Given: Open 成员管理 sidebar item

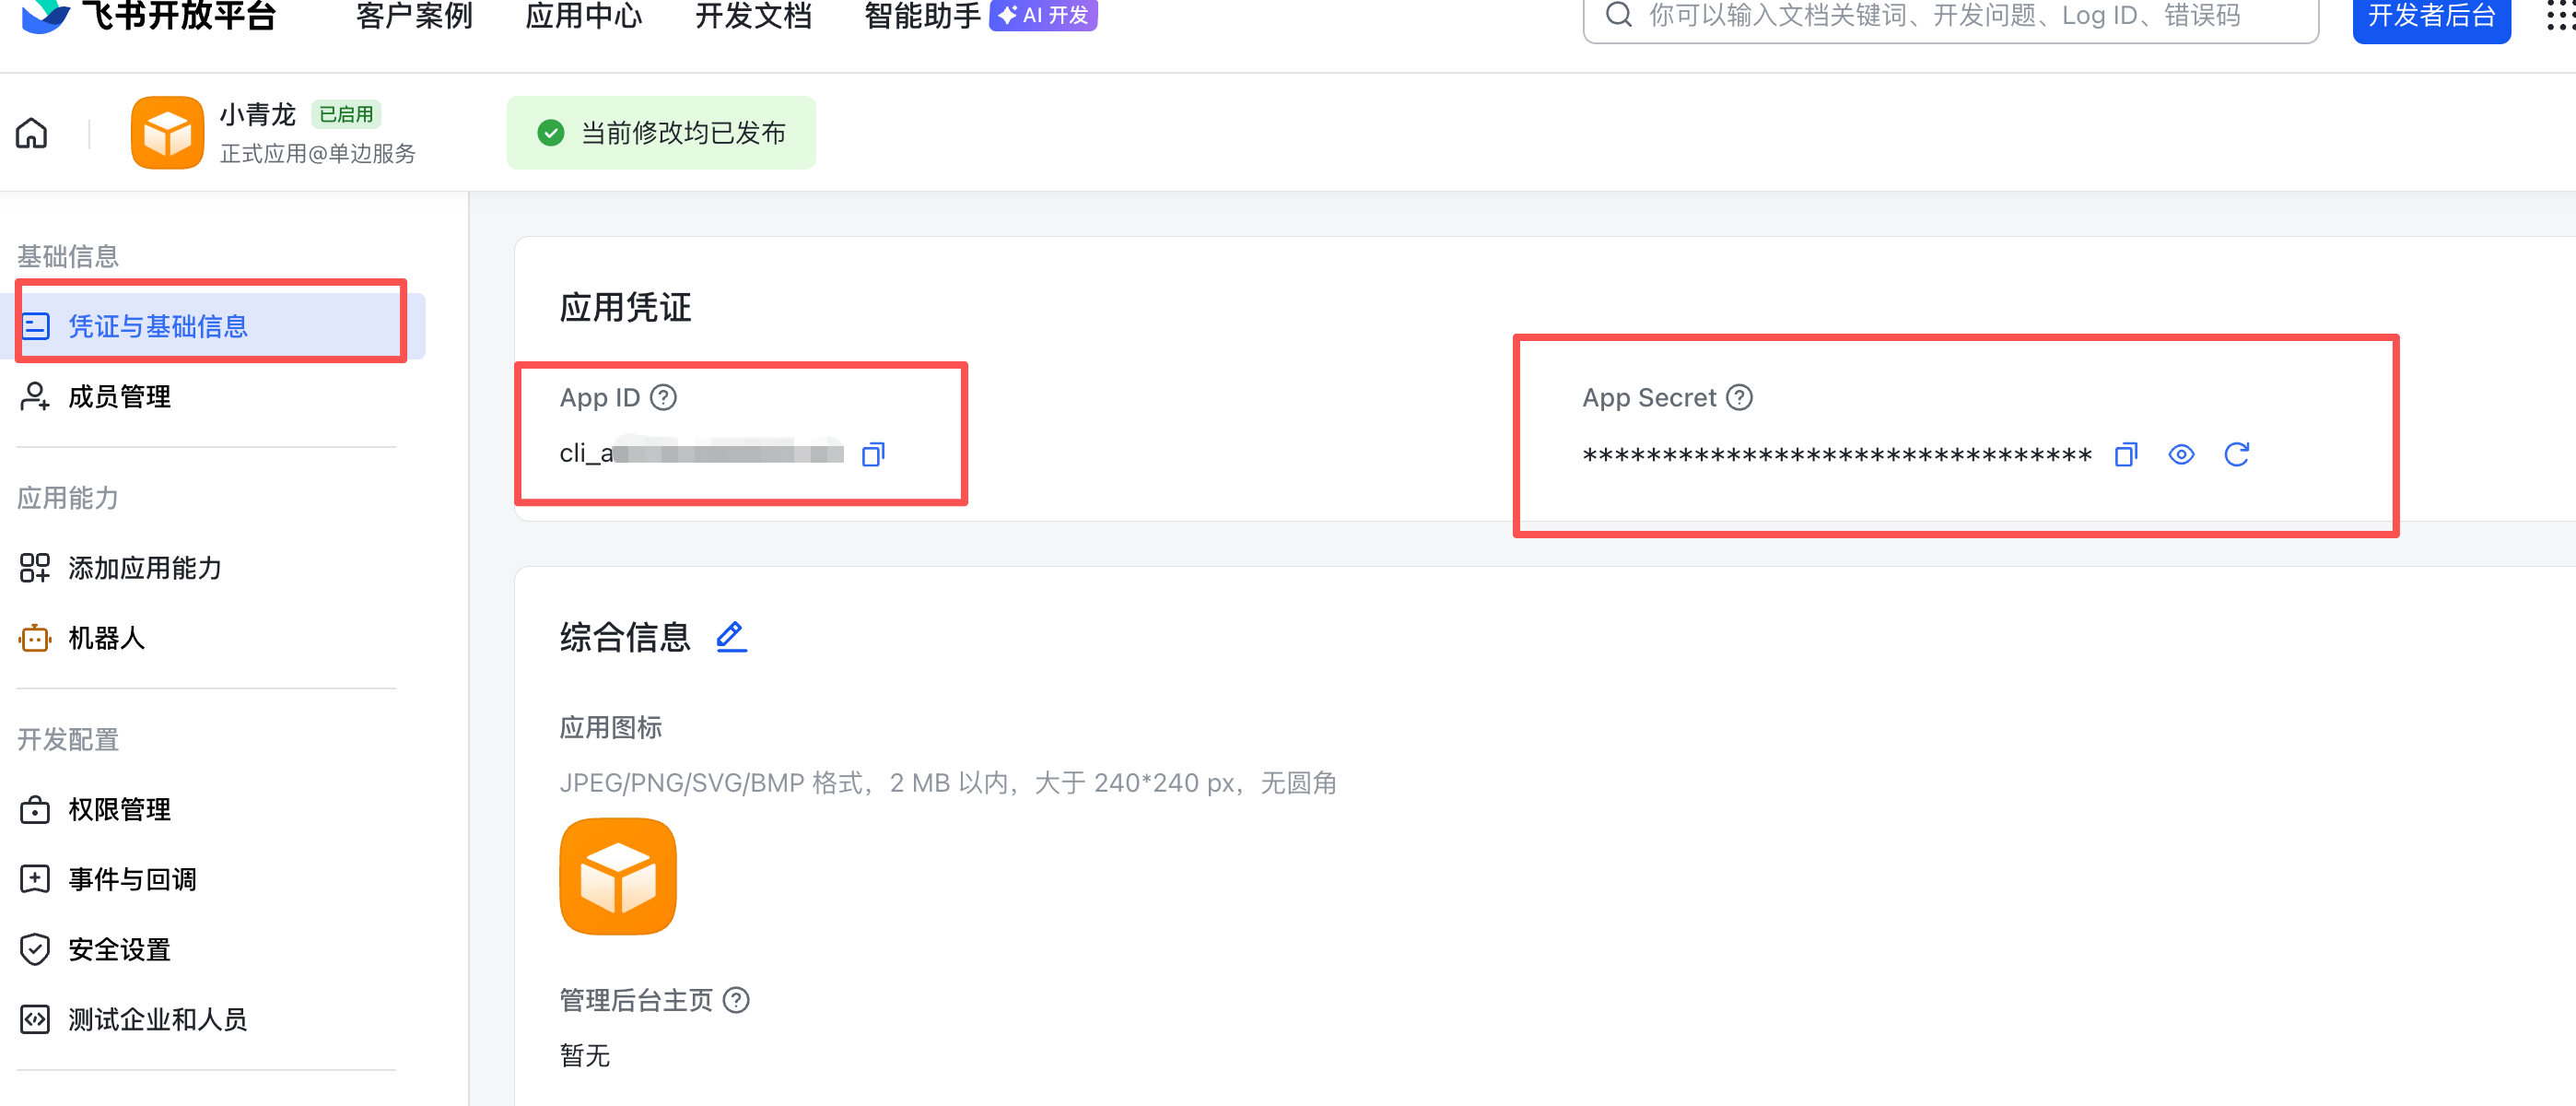Looking at the screenshot, I should [119, 397].
